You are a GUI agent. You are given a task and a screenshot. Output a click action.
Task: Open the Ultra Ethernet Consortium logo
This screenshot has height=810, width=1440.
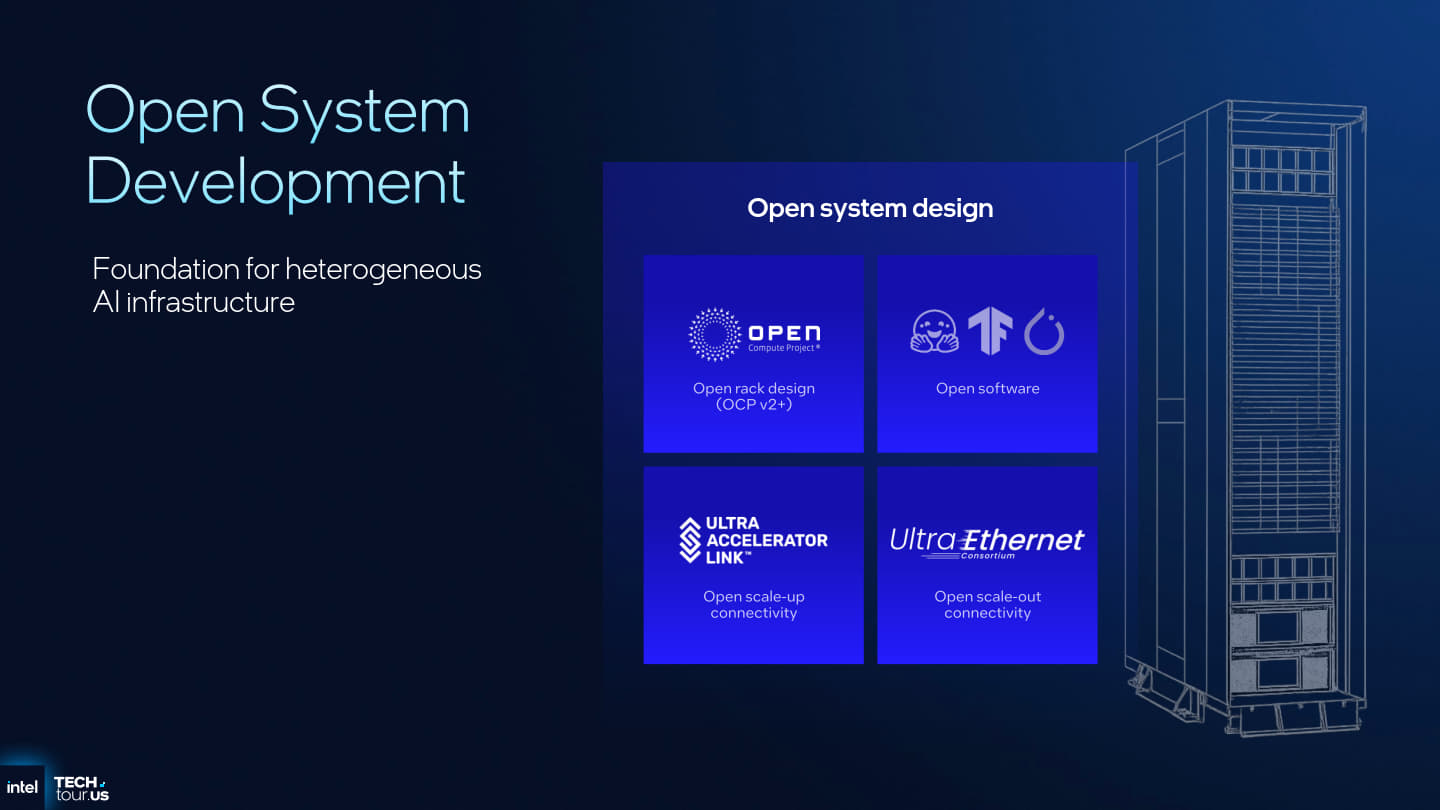click(987, 540)
